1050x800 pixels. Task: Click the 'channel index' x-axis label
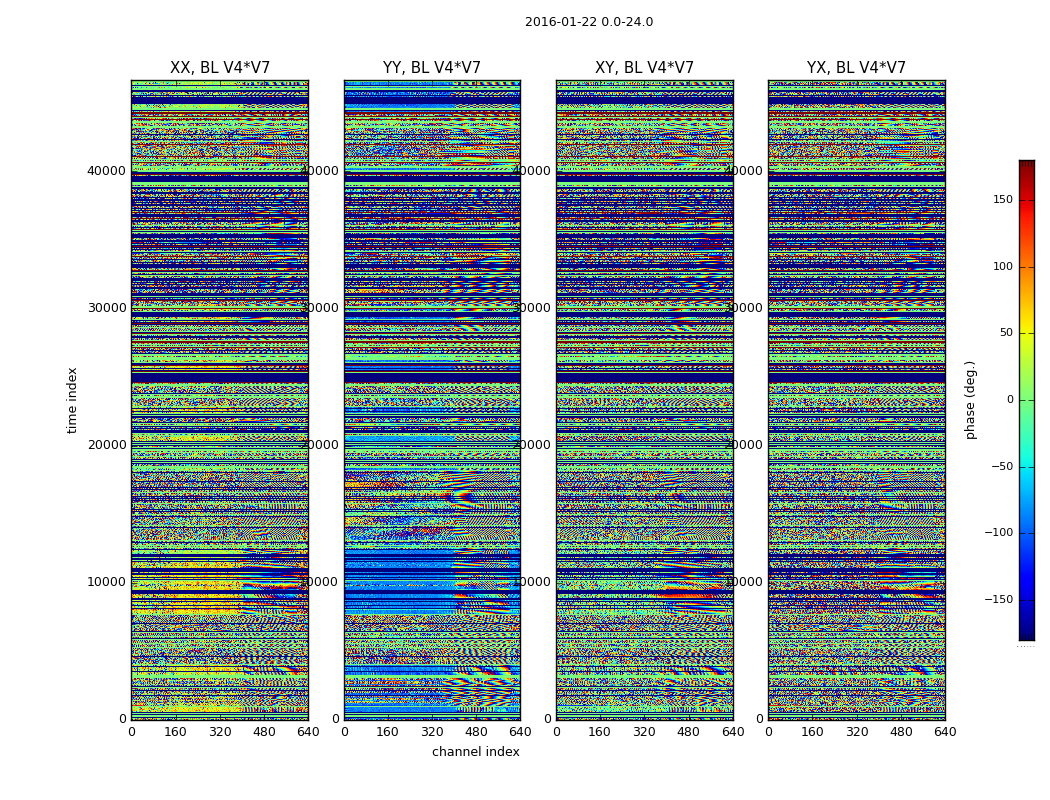(475, 752)
